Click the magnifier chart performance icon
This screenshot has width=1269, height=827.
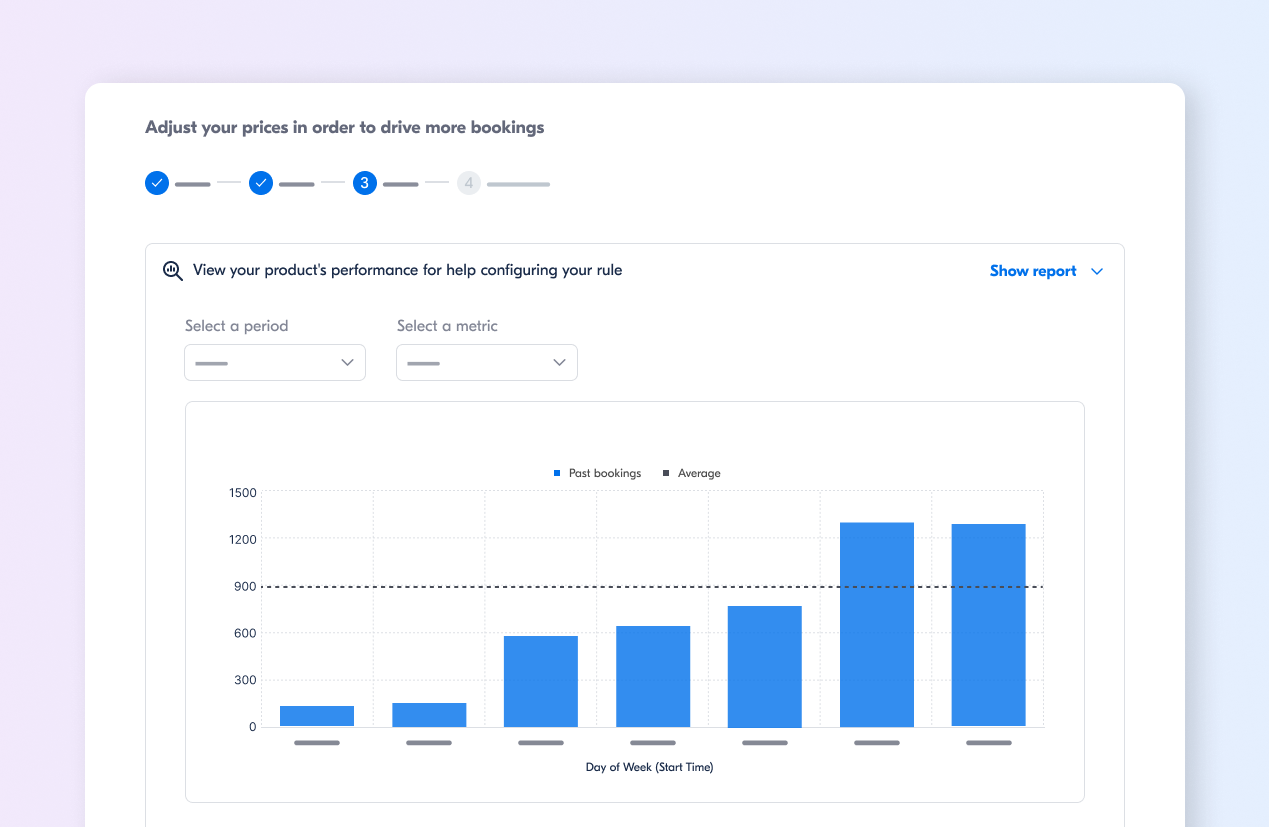click(x=173, y=271)
